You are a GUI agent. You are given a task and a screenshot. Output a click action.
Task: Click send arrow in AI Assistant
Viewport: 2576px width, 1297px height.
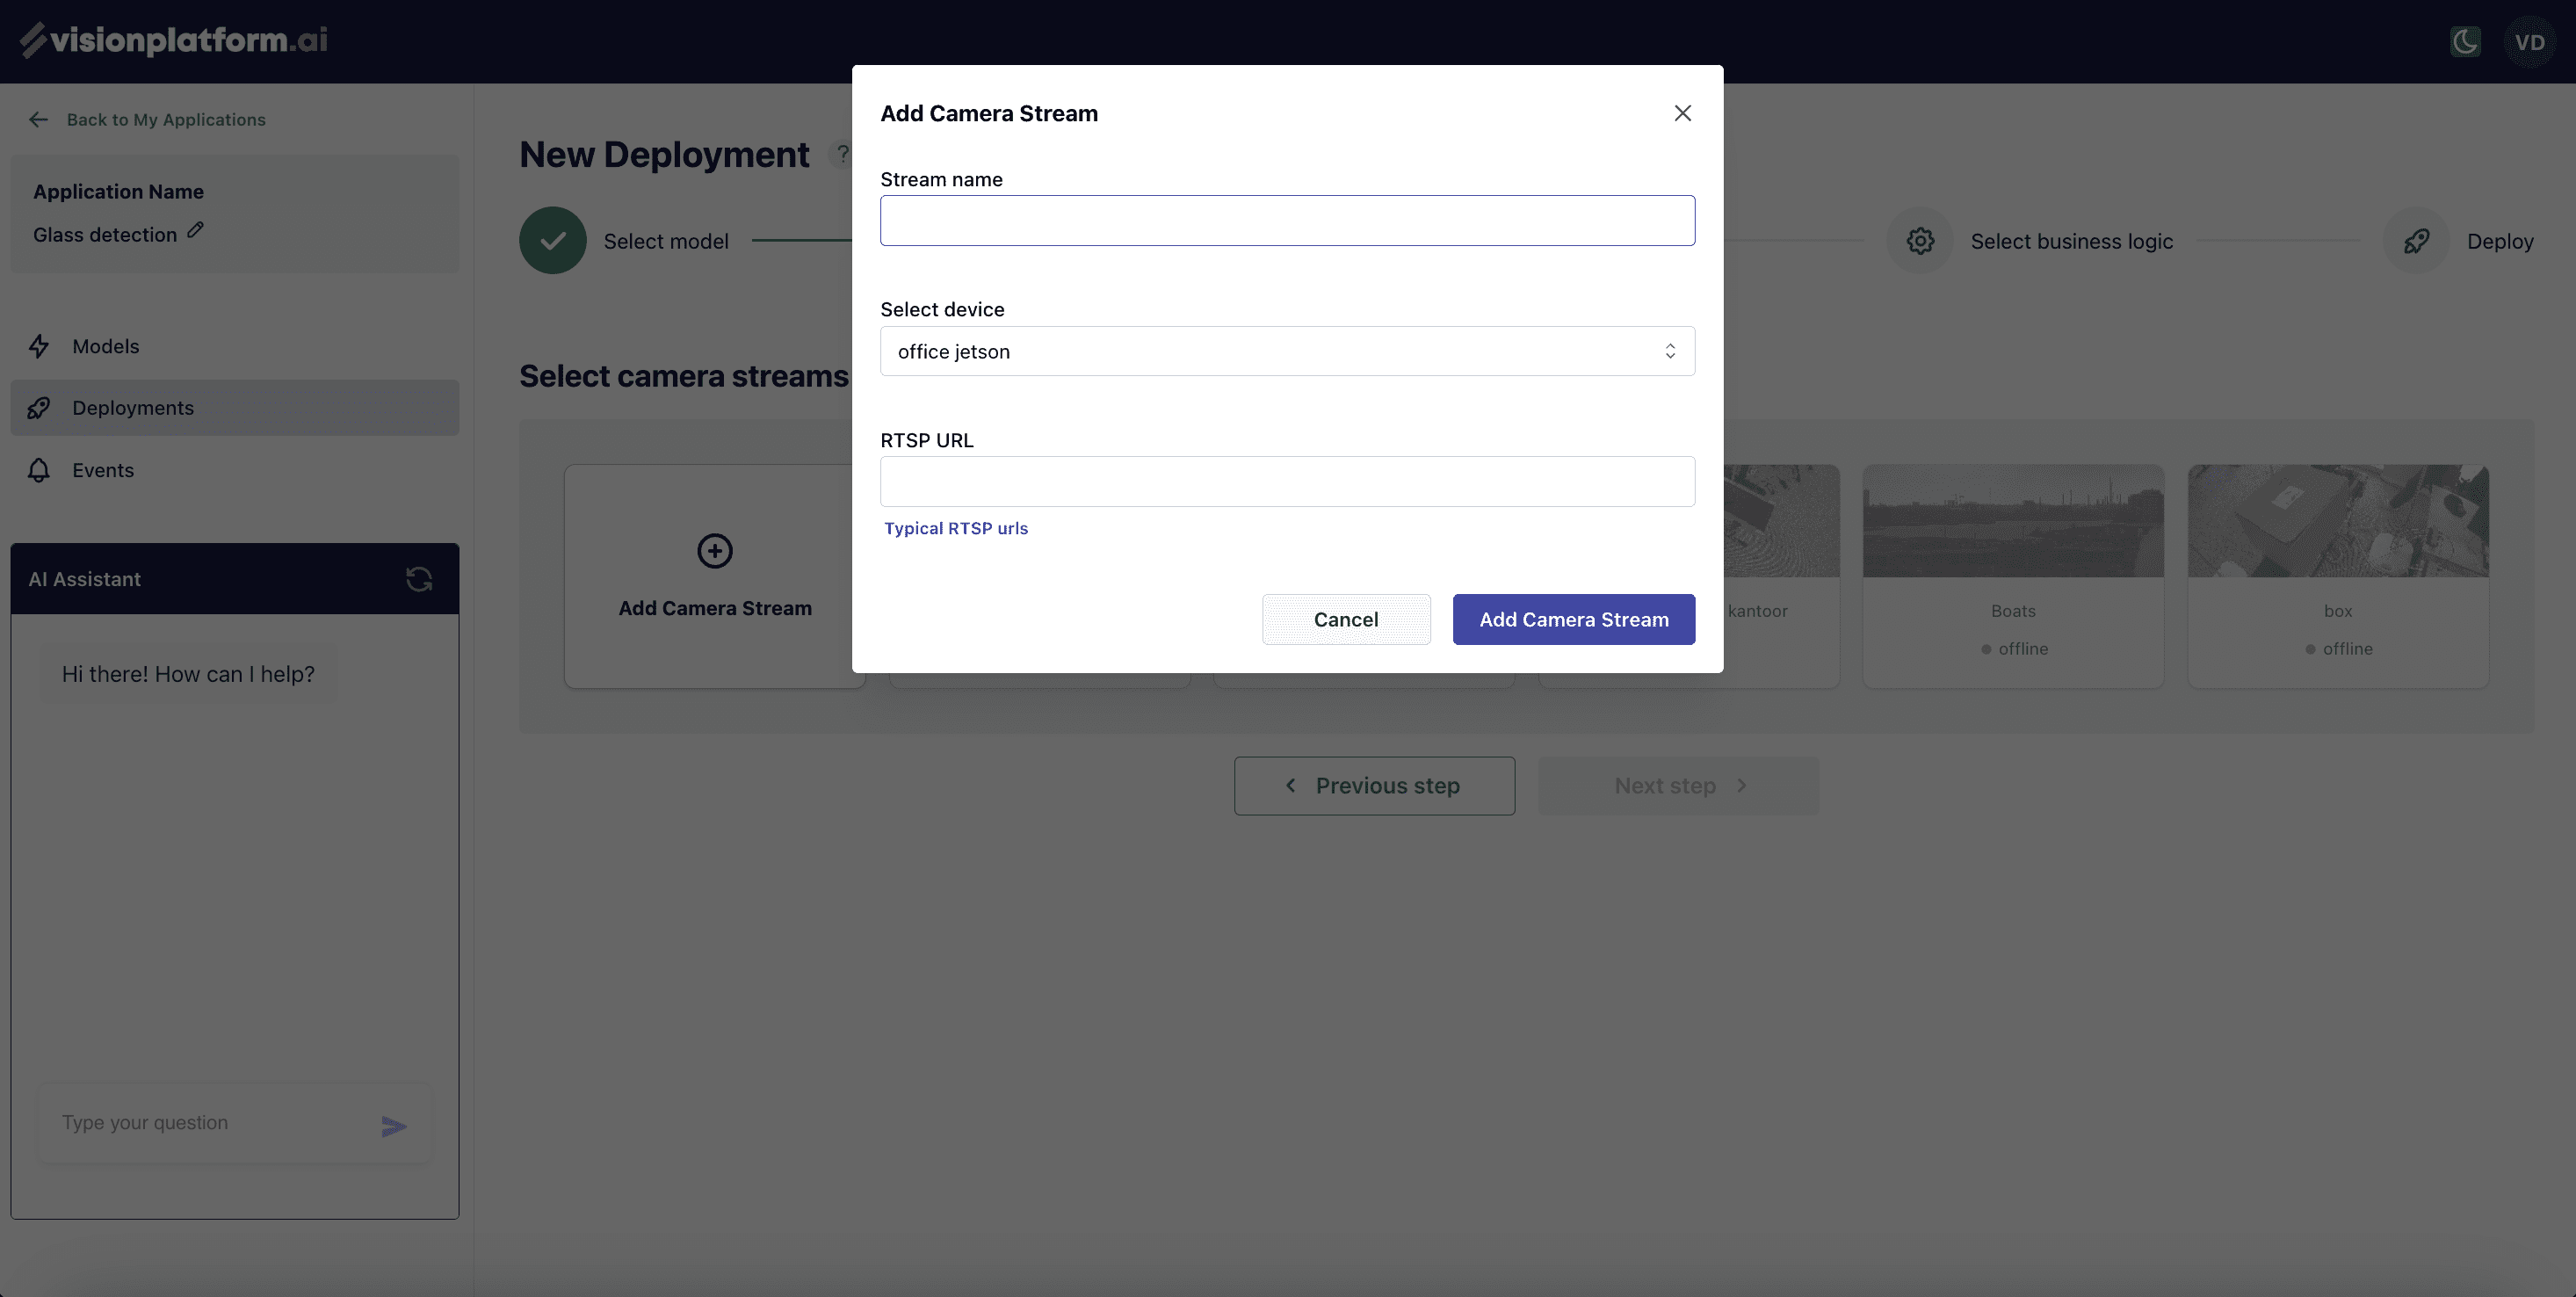[394, 1127]
